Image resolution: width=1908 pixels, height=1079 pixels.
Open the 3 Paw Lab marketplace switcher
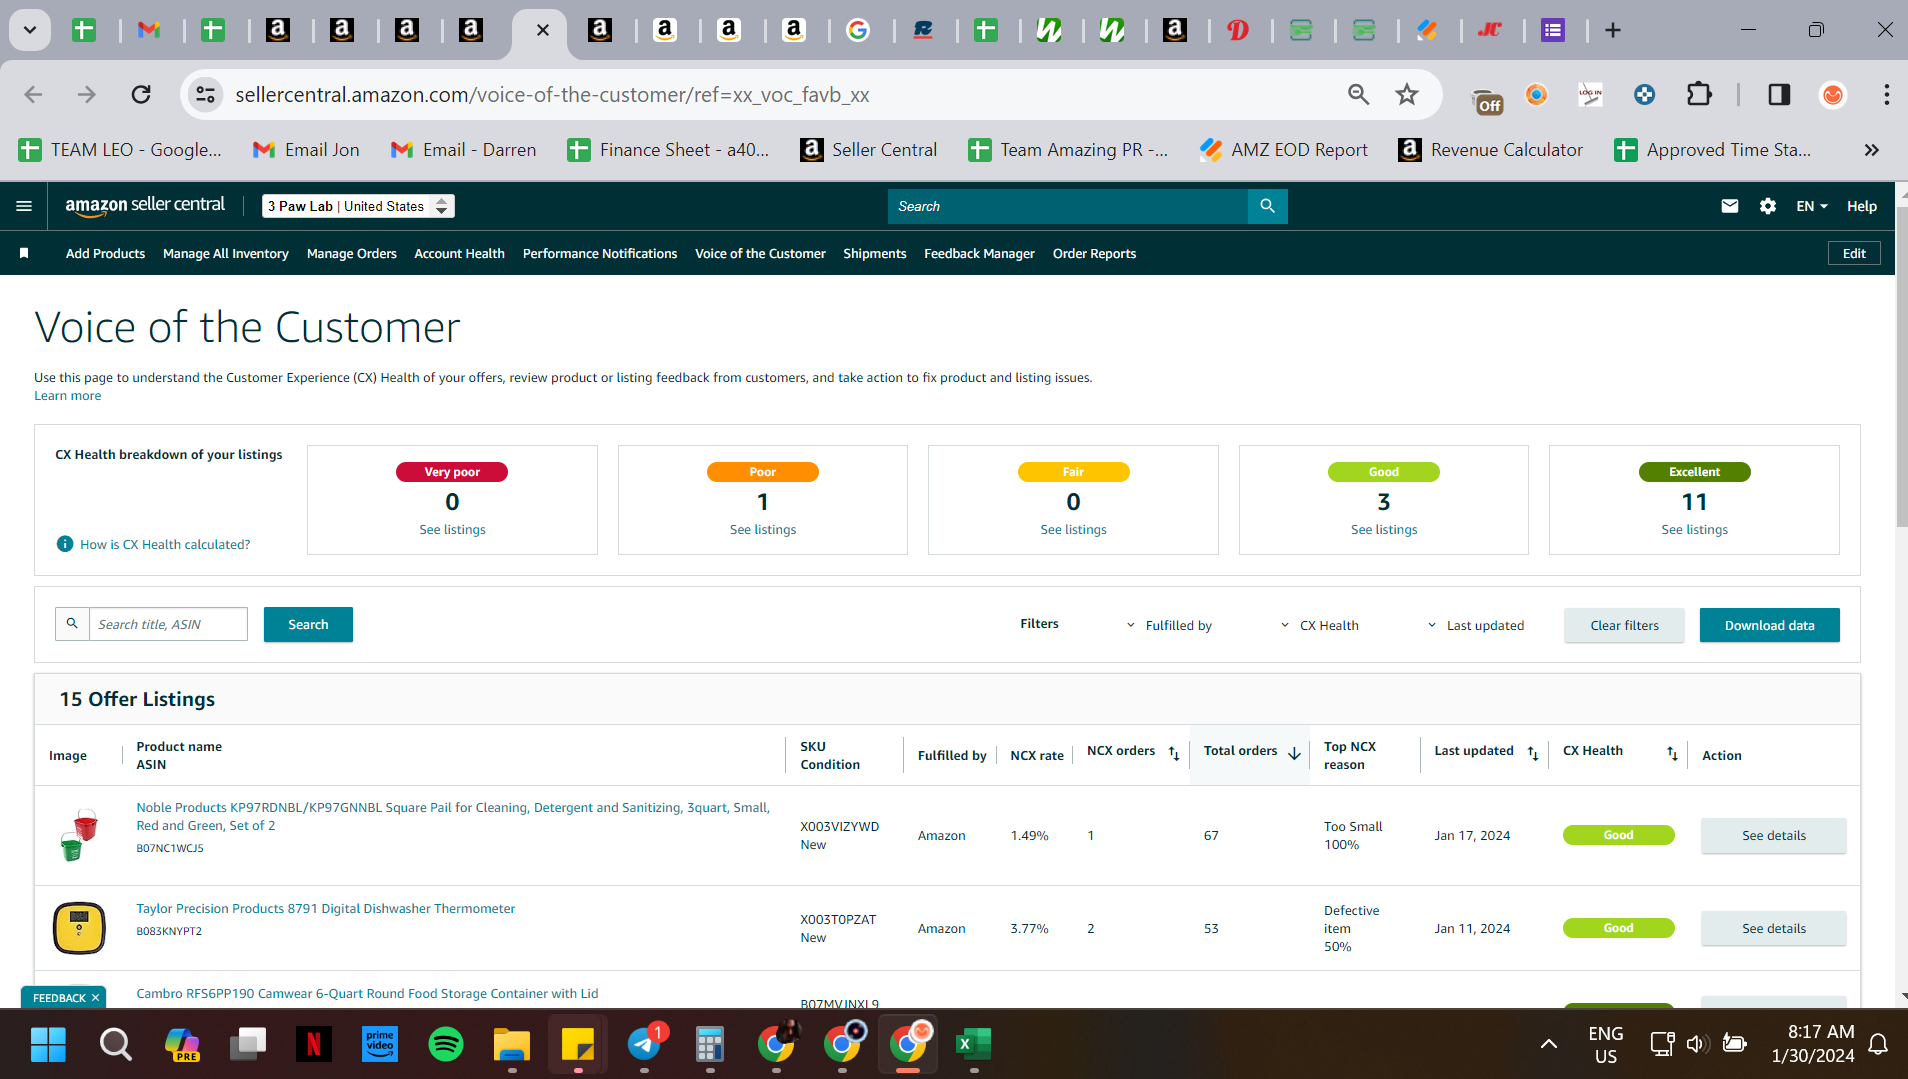tap(358, 206)
